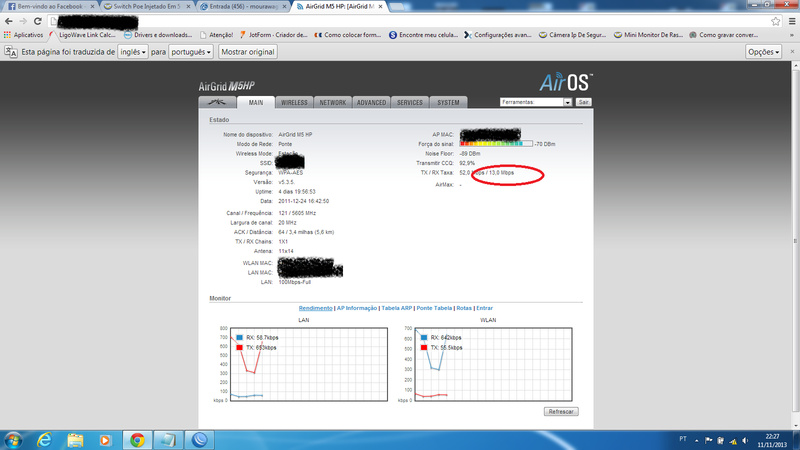Screen dimensions: 800x450
Task: Click the LAN RX 58.7kbps legend
Action: pyautogui.click(x=257, y=338)
